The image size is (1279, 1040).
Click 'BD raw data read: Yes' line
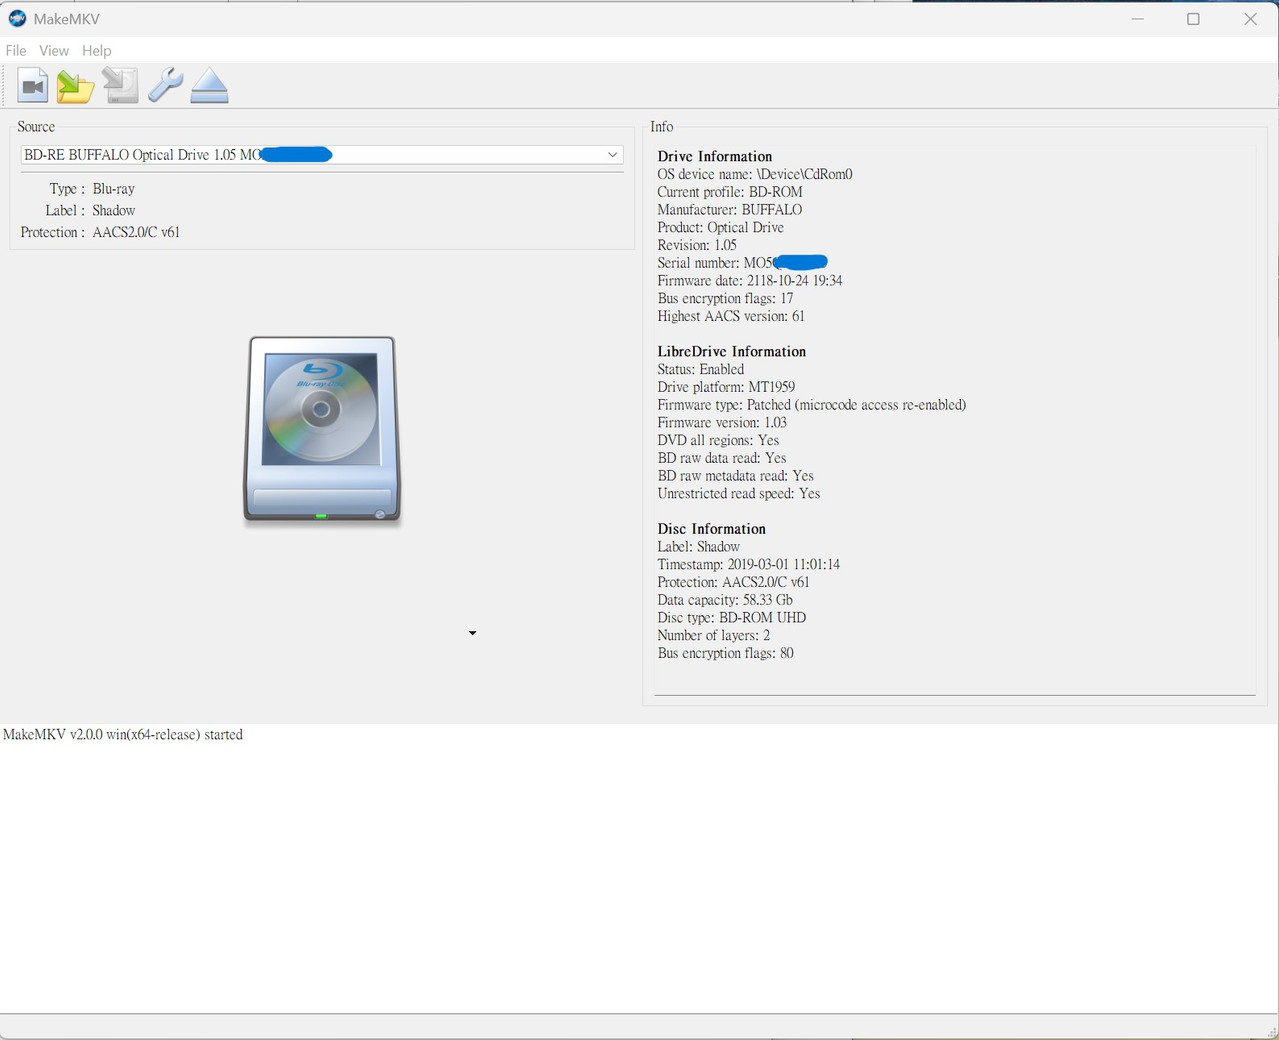[722, 458]
